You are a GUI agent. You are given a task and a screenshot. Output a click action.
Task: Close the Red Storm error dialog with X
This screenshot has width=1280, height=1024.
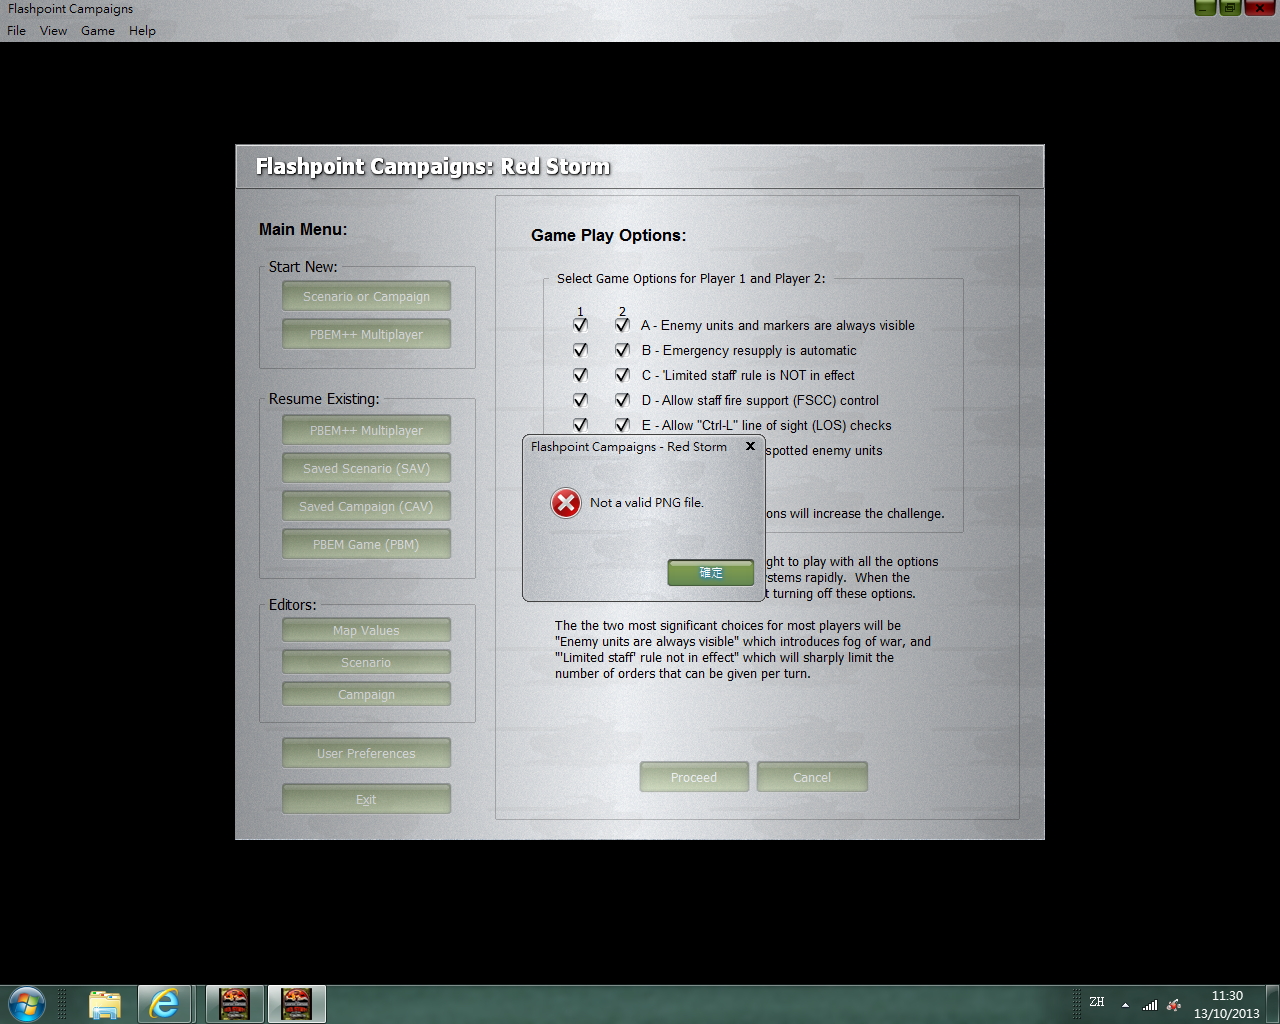(750, 446)
